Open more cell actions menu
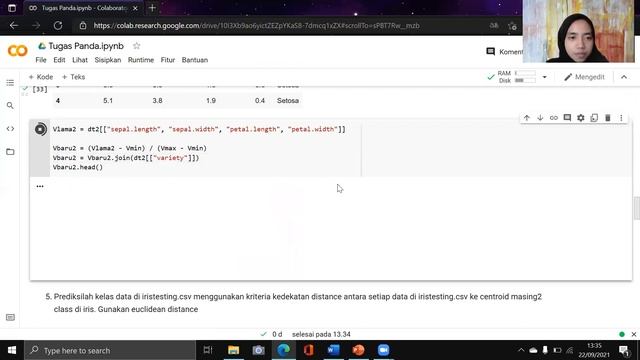The height and width of the screenshot is (360, 640). [x=621, y=118]
